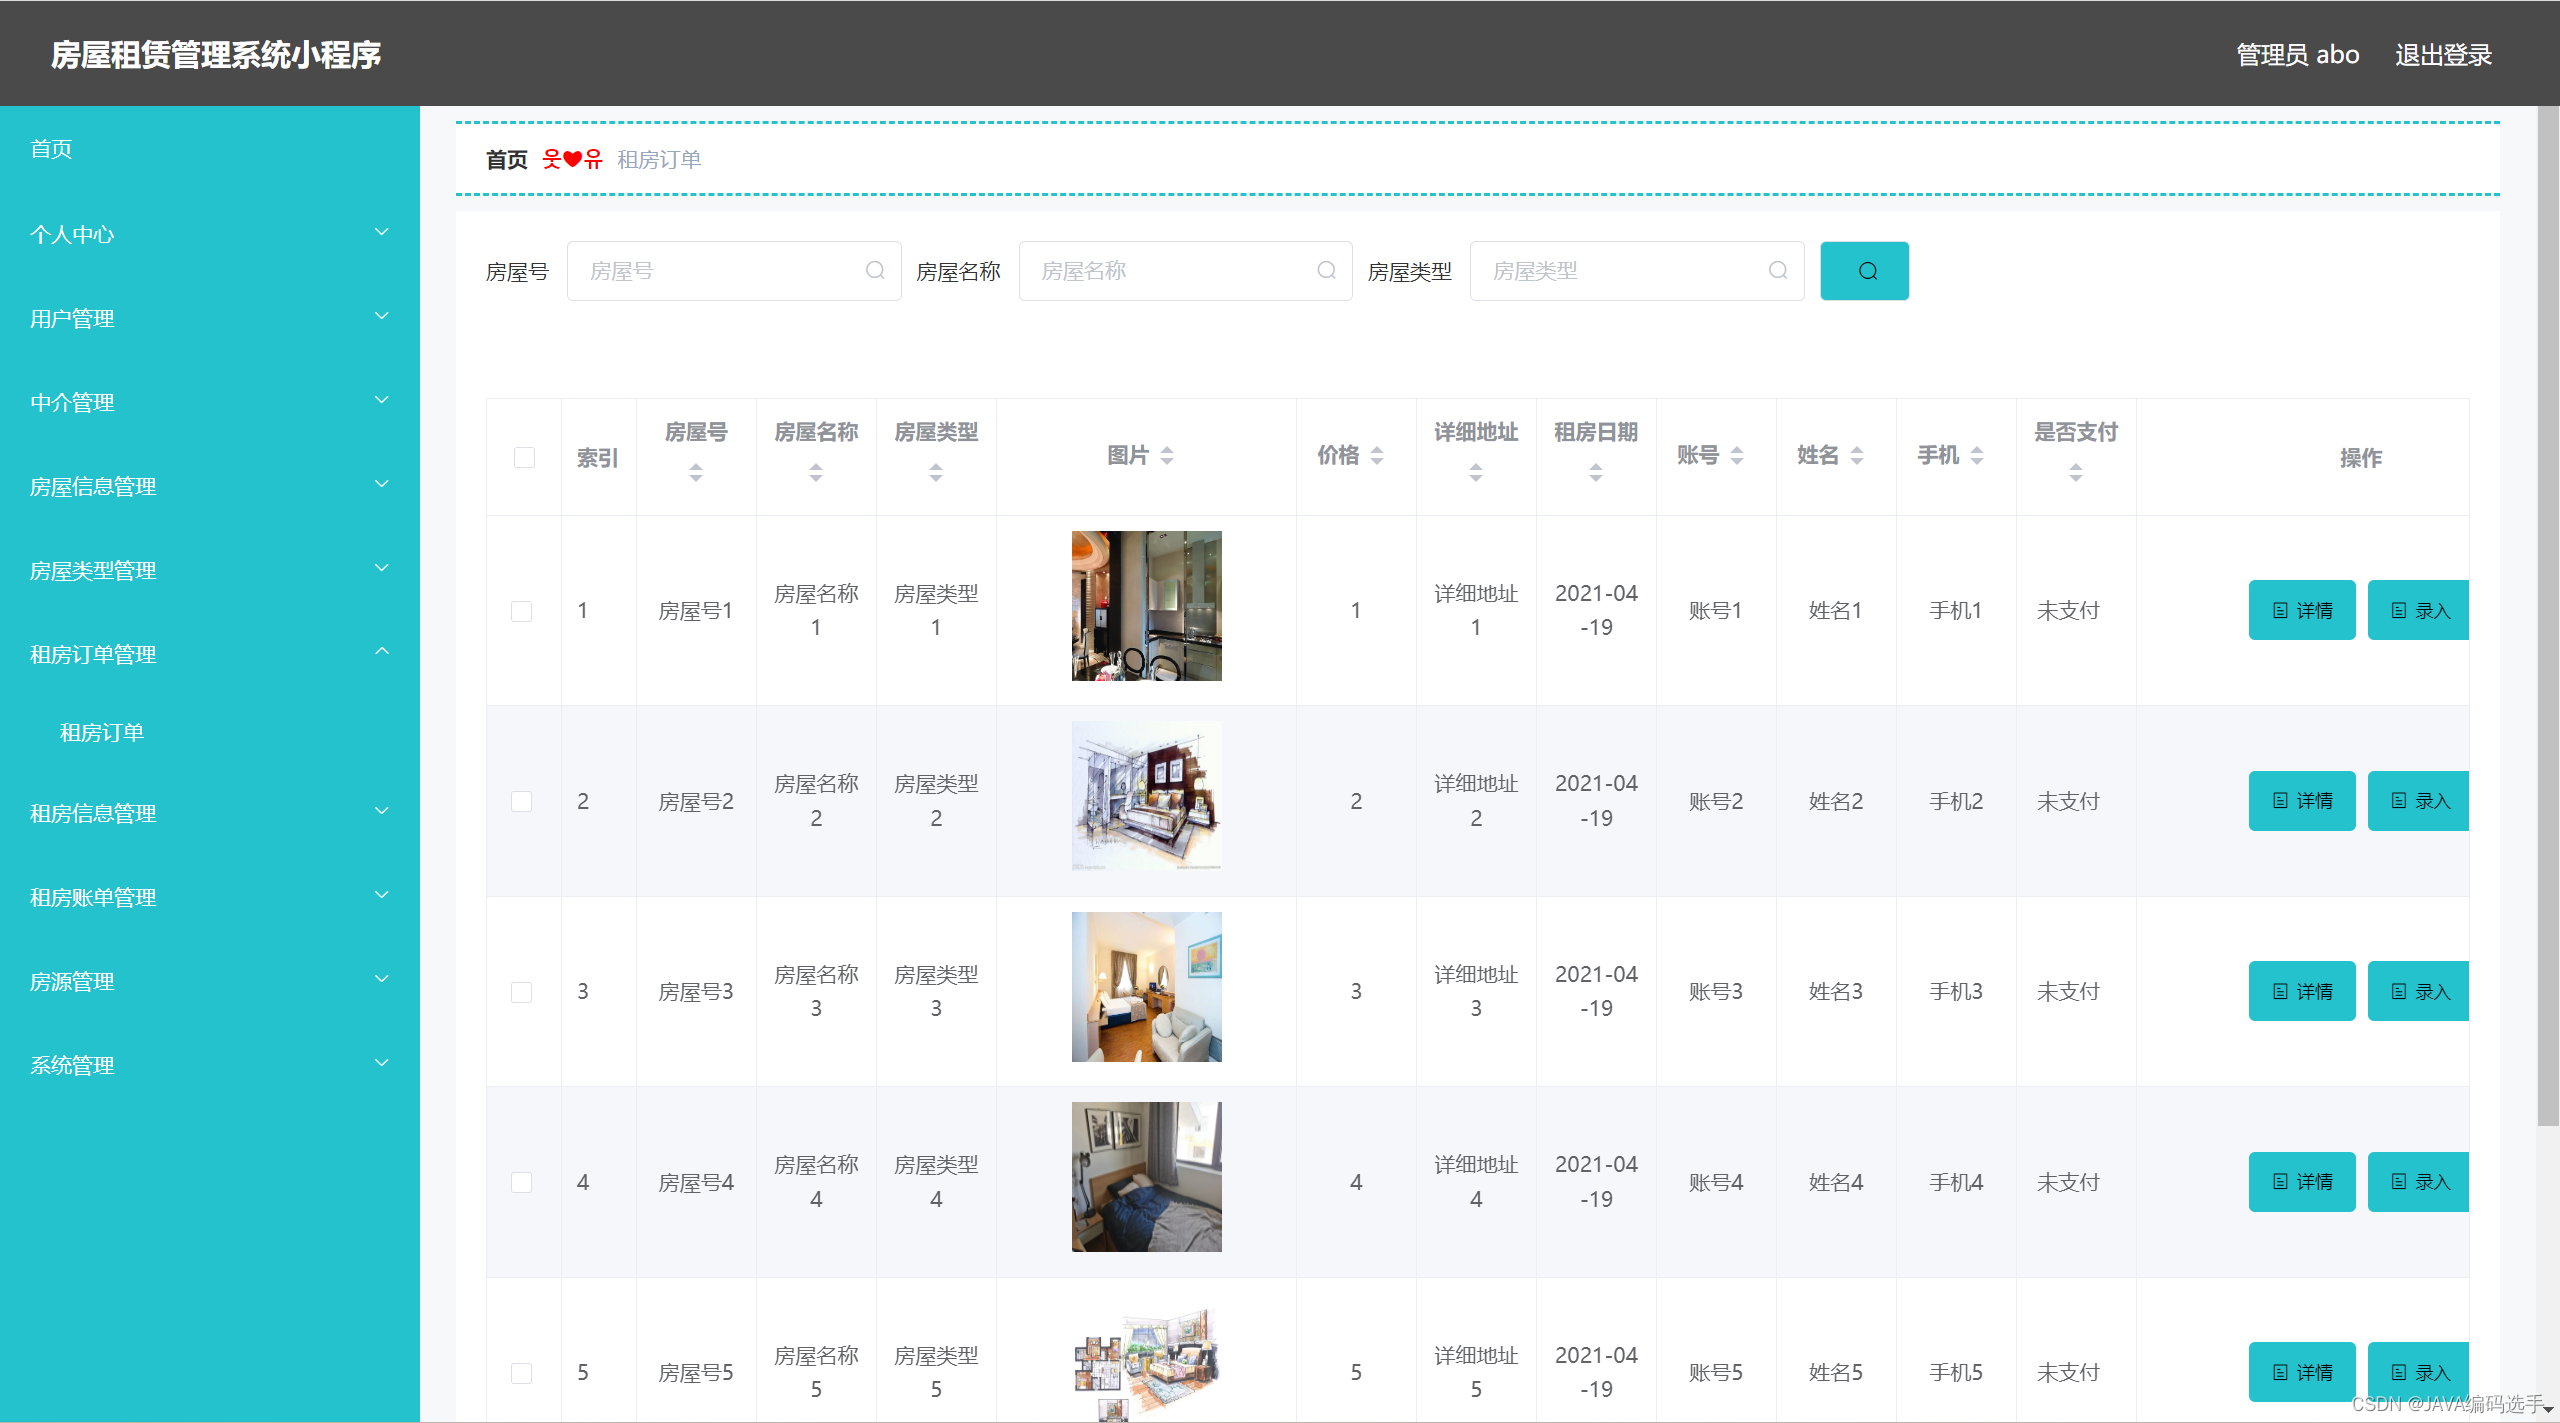The height and width of the screenshot is (1423, 2560).
Task: Click 租房订单 breadcrumb text
Action: (x=659, y=159)
